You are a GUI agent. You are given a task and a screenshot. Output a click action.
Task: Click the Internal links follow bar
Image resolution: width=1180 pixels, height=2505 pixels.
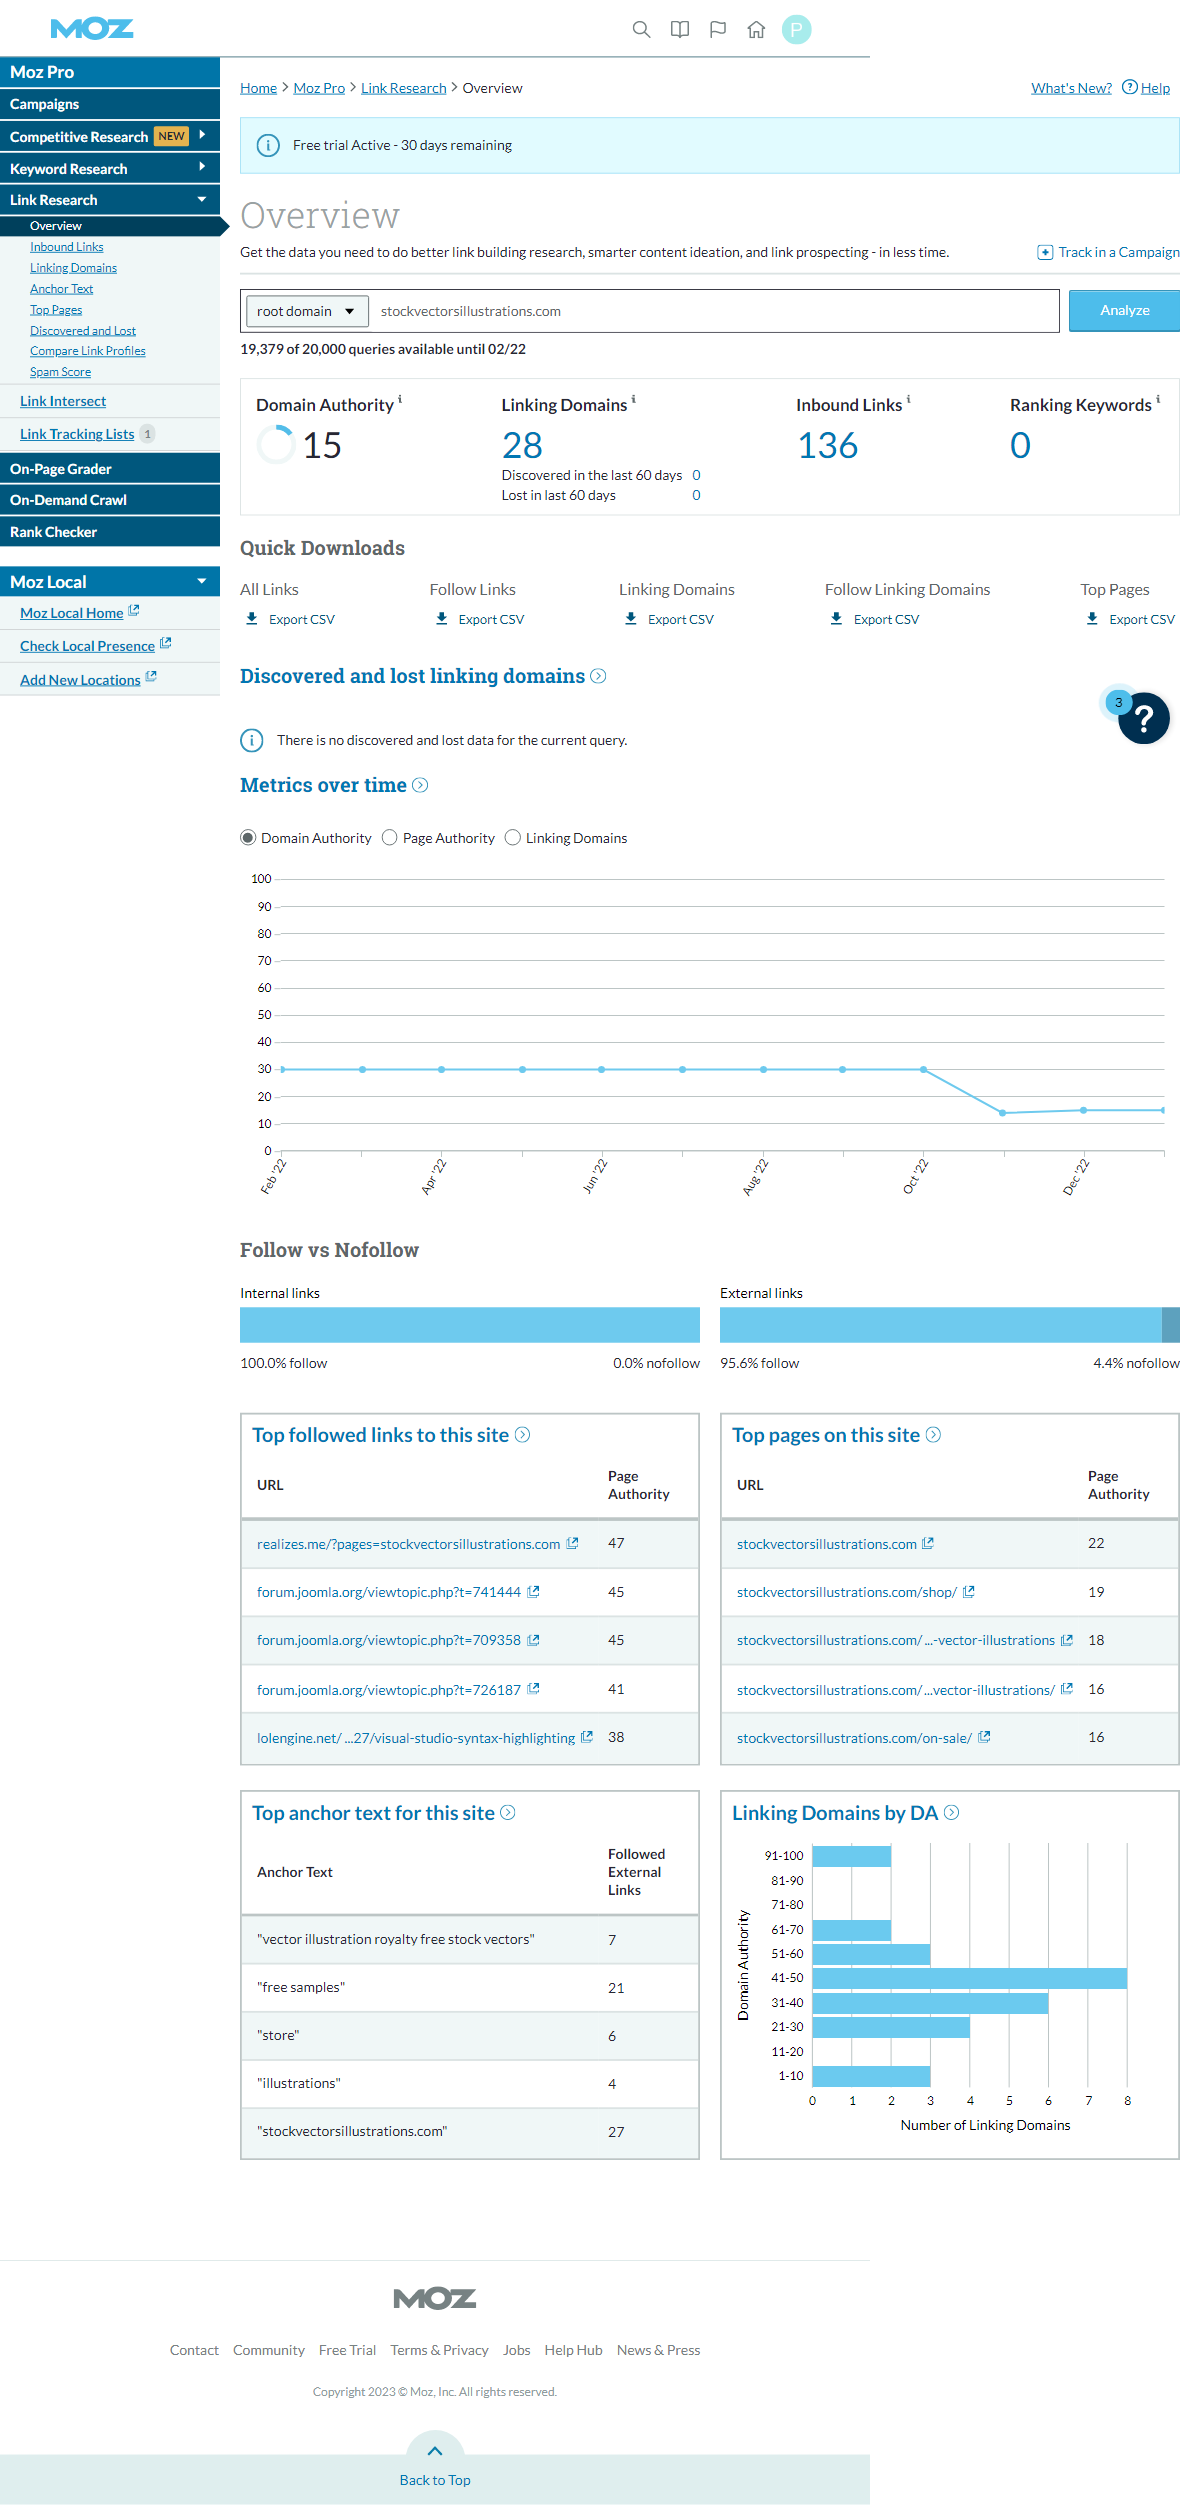coord(470,1325)
